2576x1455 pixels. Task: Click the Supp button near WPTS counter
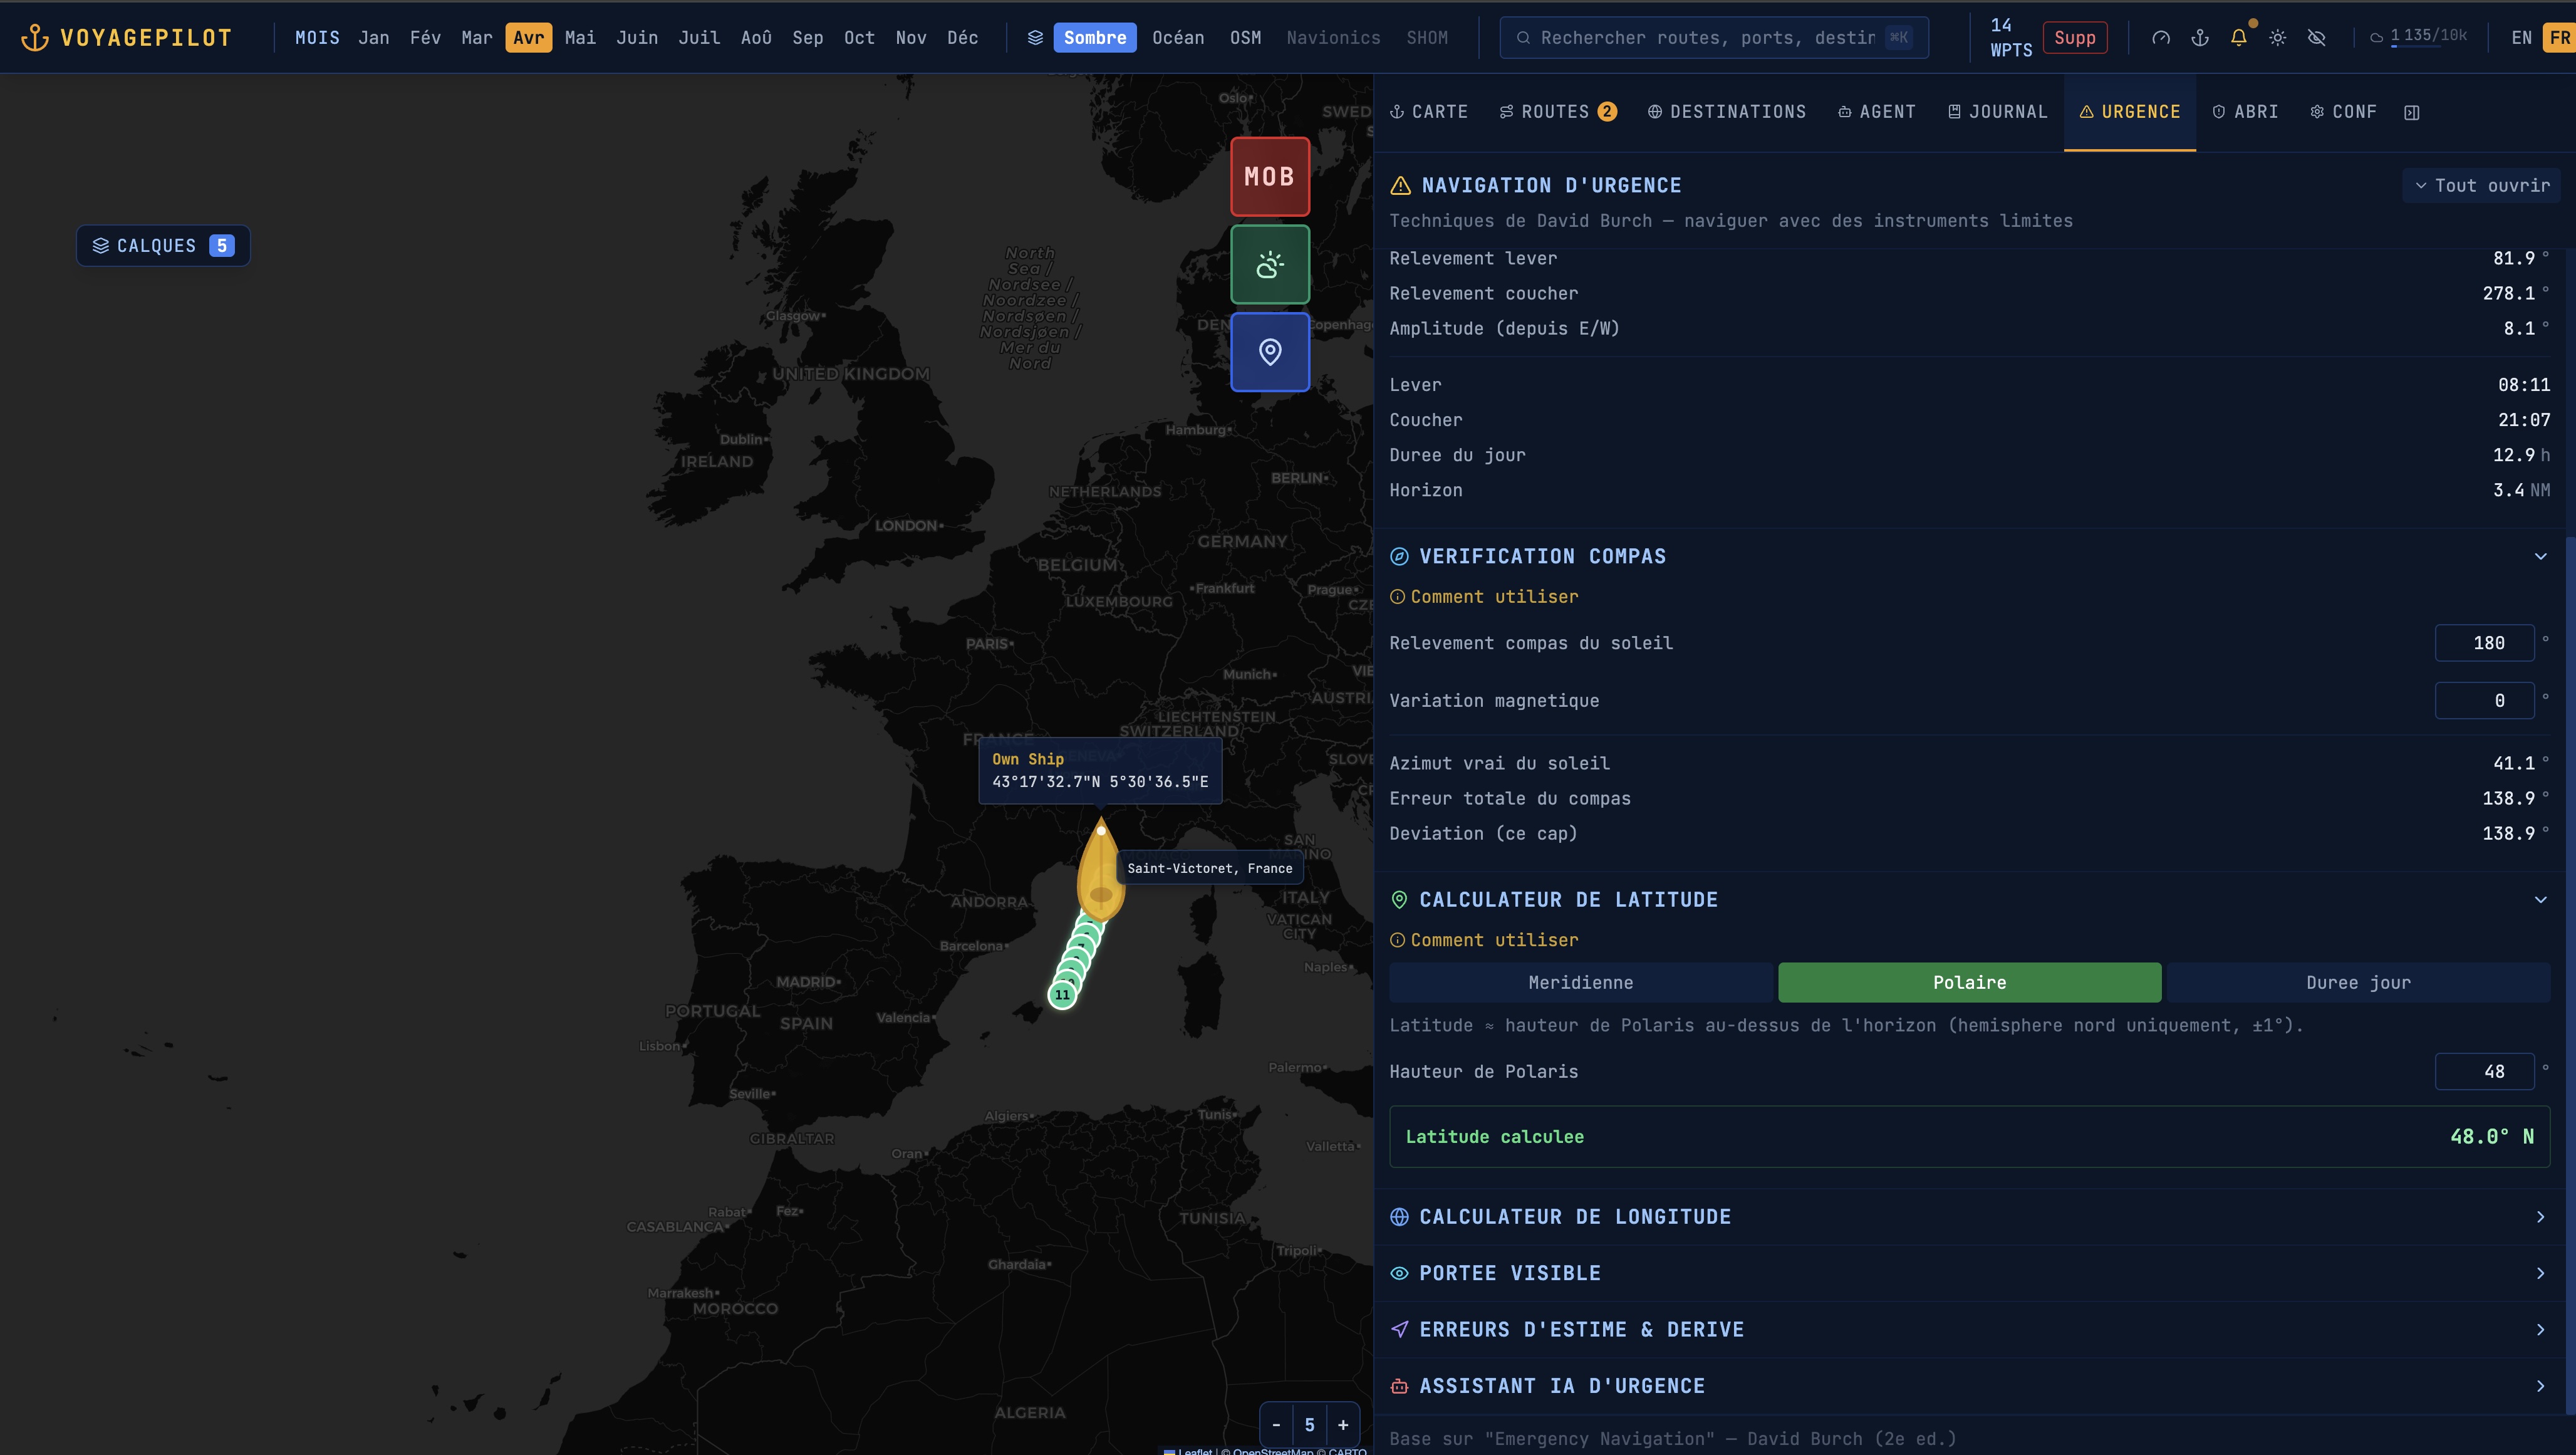[x=2074, y=37]
